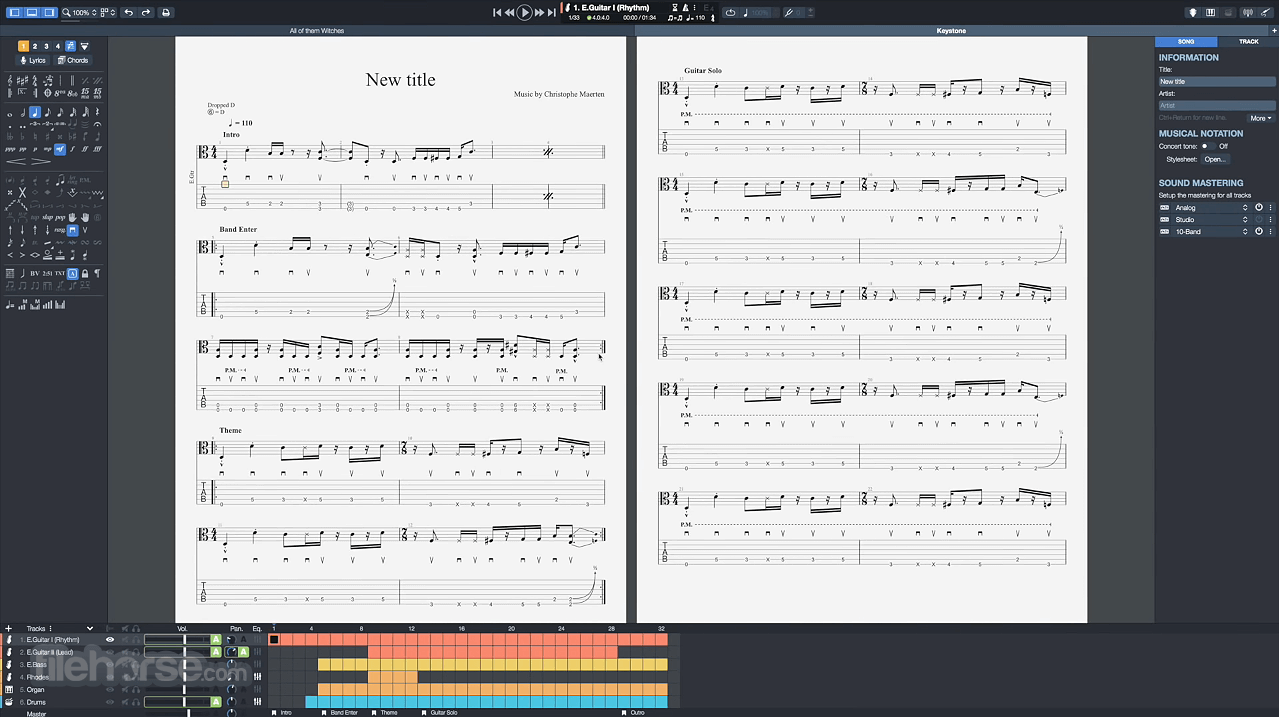Select the quarter note duration icon
The image size is (1279, 717).
coord(35,112)
